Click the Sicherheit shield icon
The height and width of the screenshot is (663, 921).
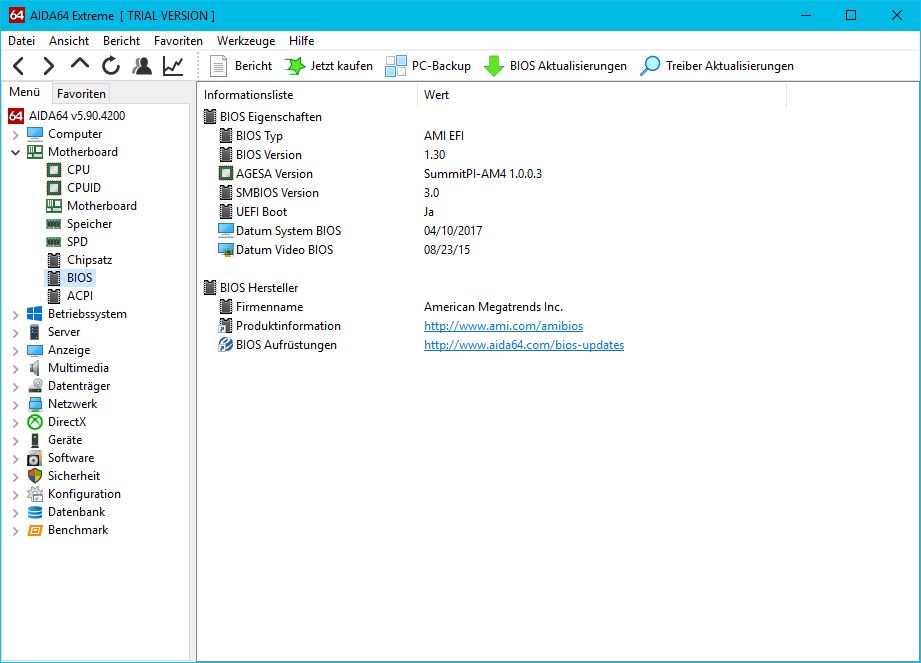[35, 476]
